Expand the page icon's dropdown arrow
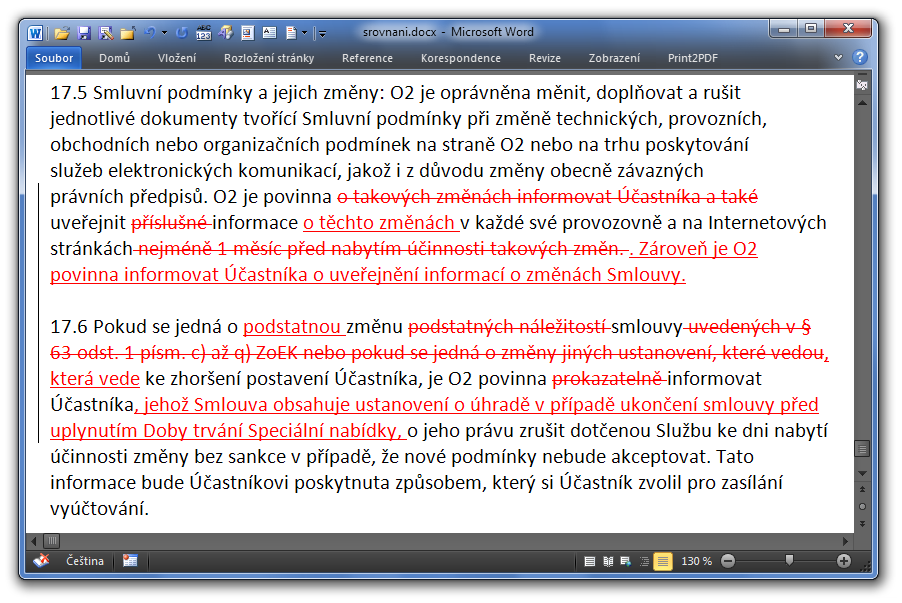The height and width of the screenshot is (603, 902). 304,33
